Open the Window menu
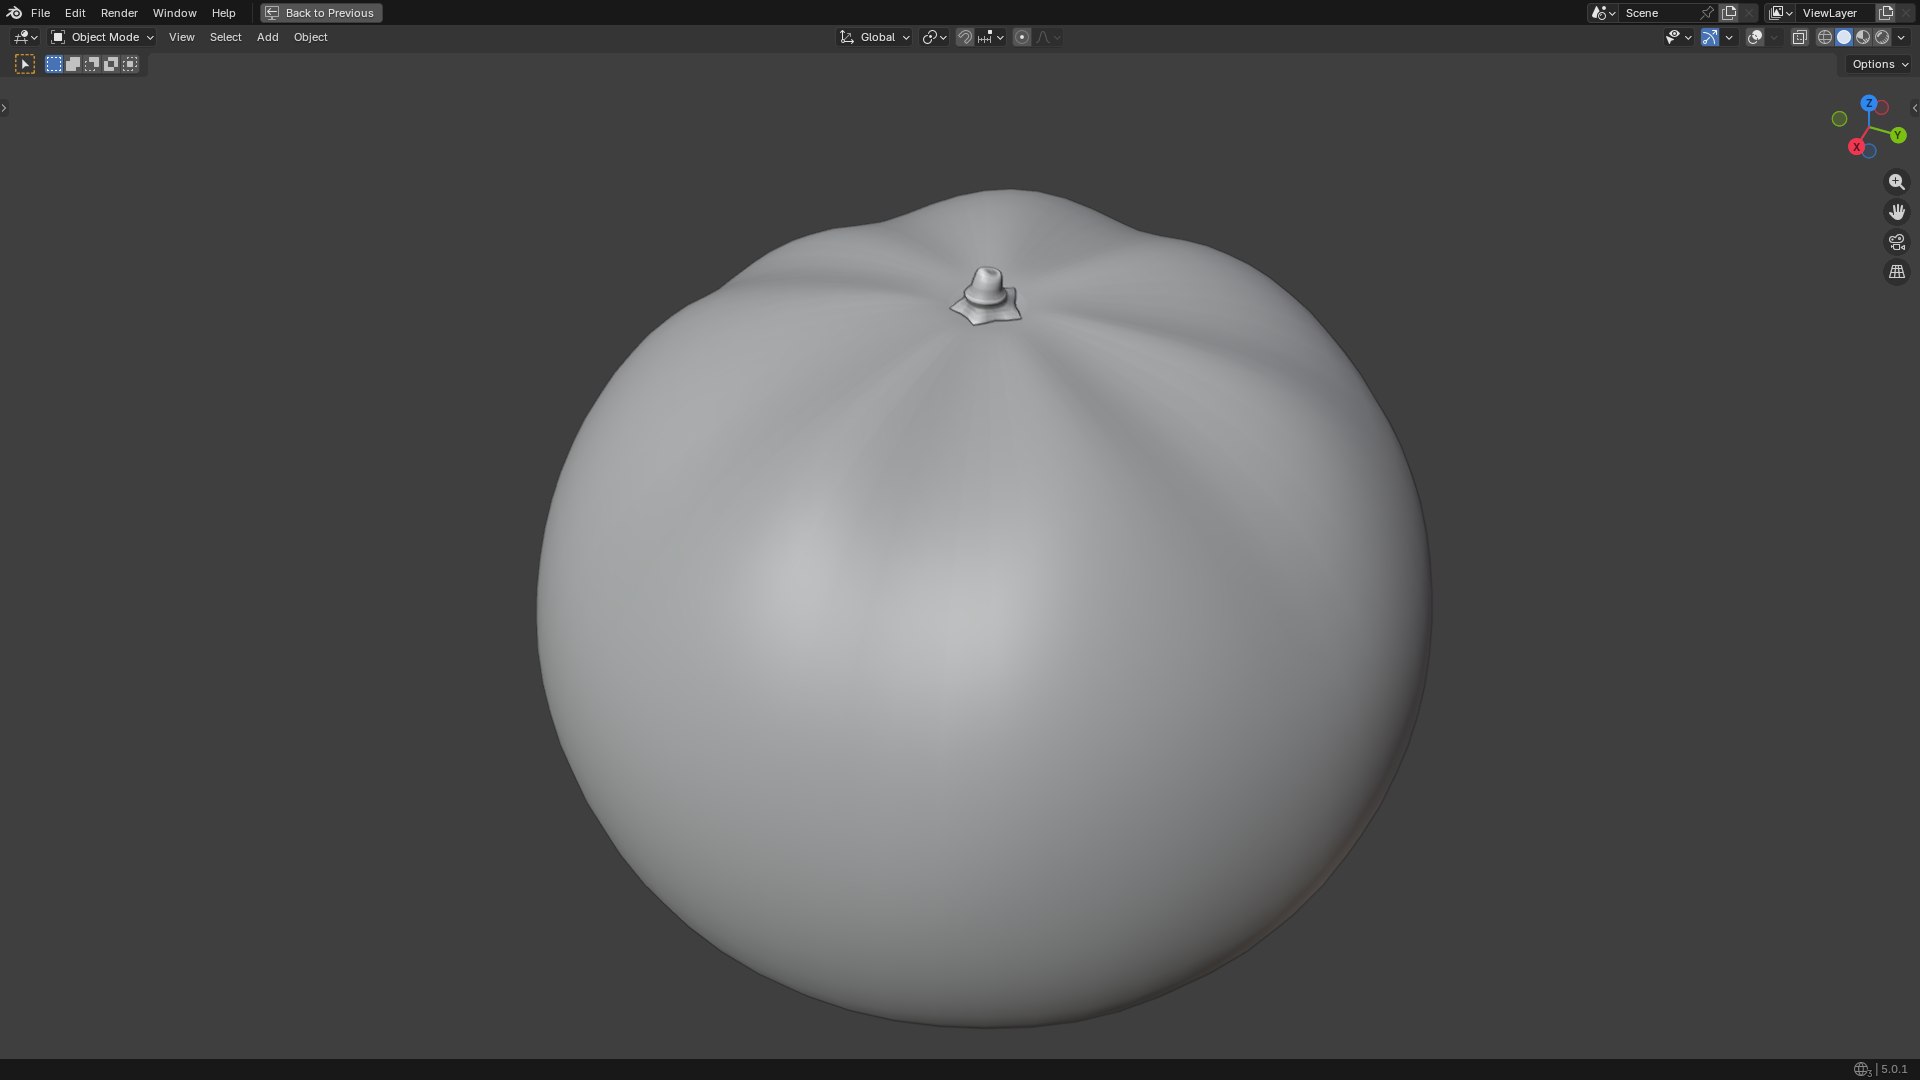This screenshot has width=1920, height=1080. pyautogui.click(x=174, y=13)
